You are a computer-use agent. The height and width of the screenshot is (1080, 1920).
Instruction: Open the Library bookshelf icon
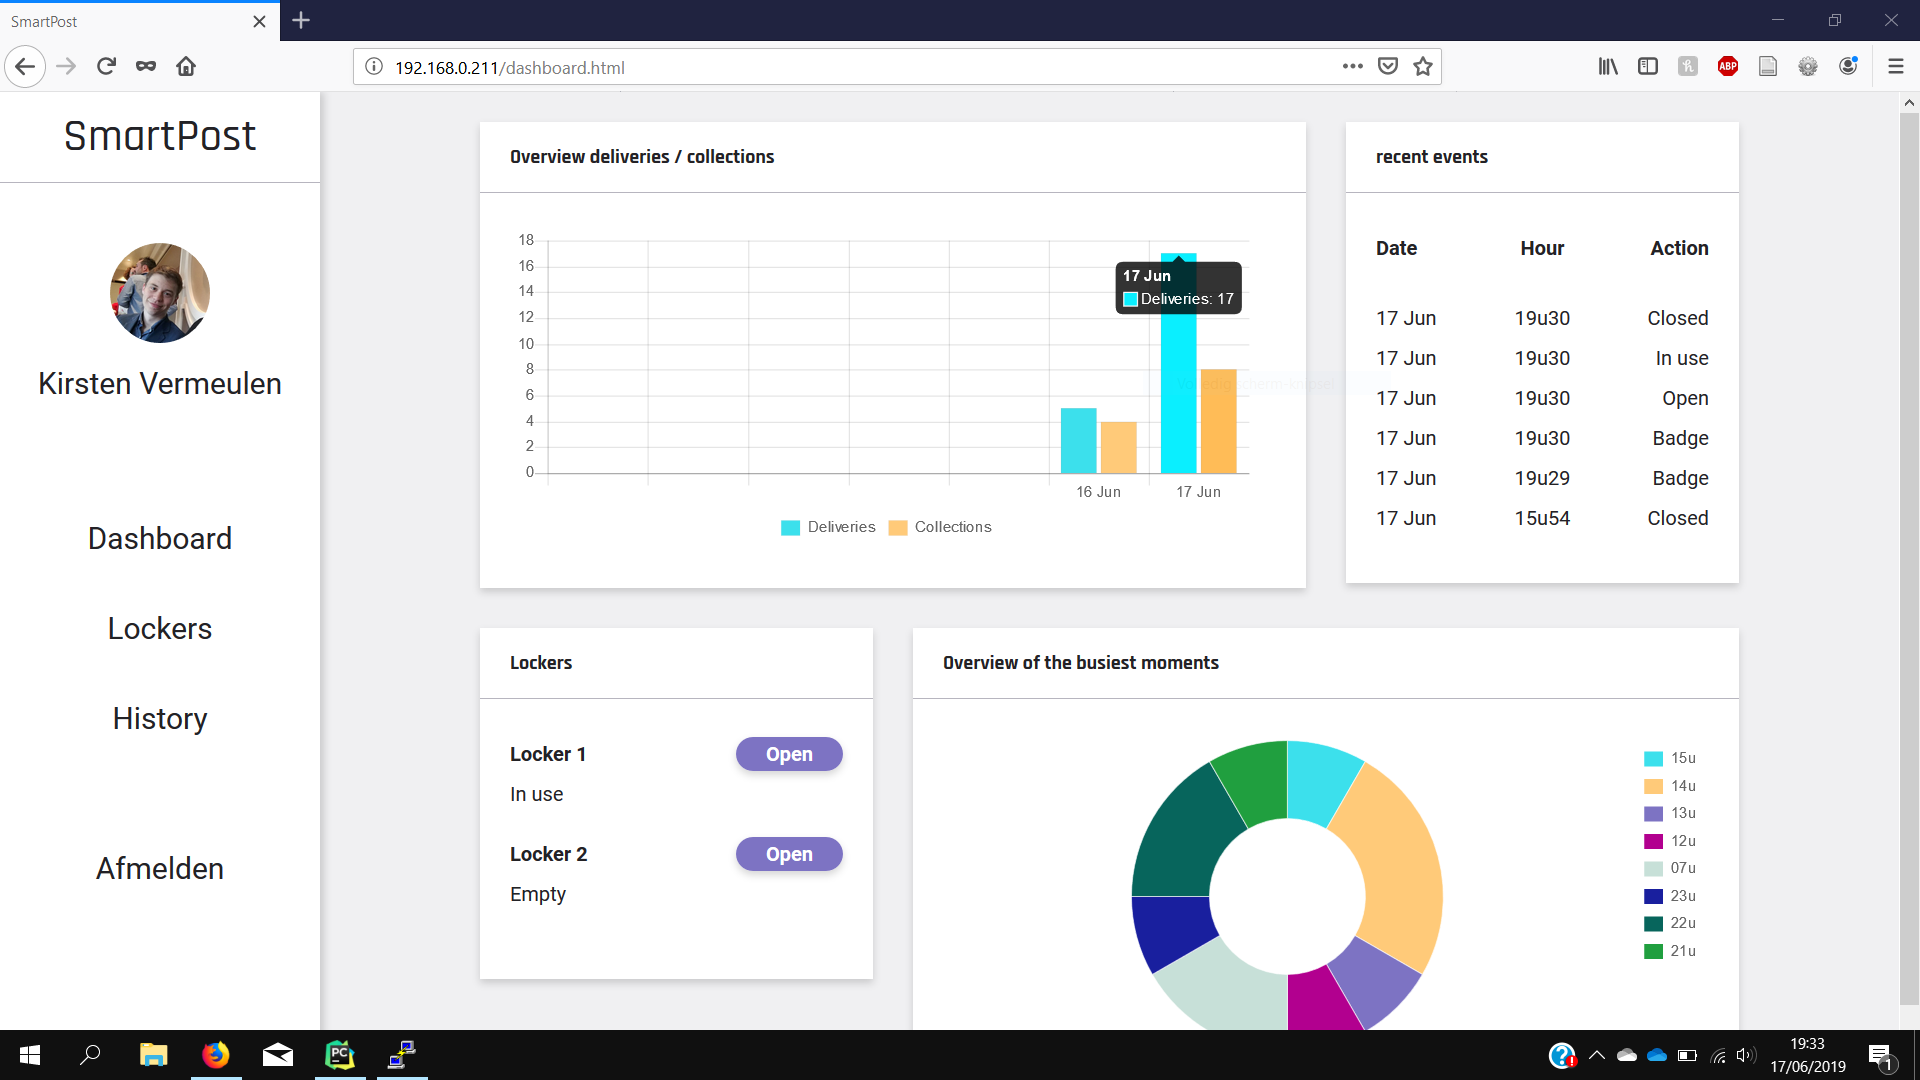(1607, 67)
